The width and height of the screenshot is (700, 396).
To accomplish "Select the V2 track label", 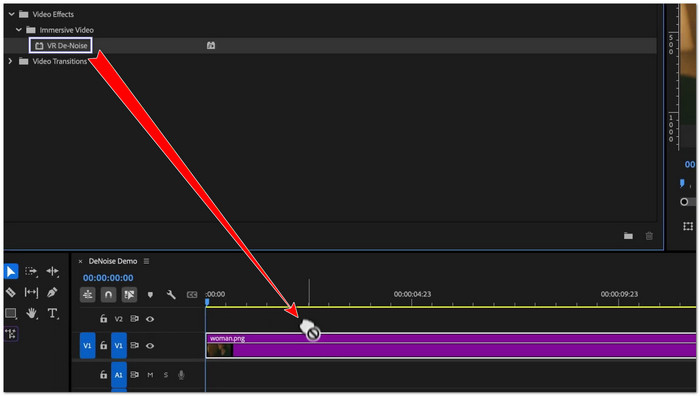I will [x=119, y=319].
